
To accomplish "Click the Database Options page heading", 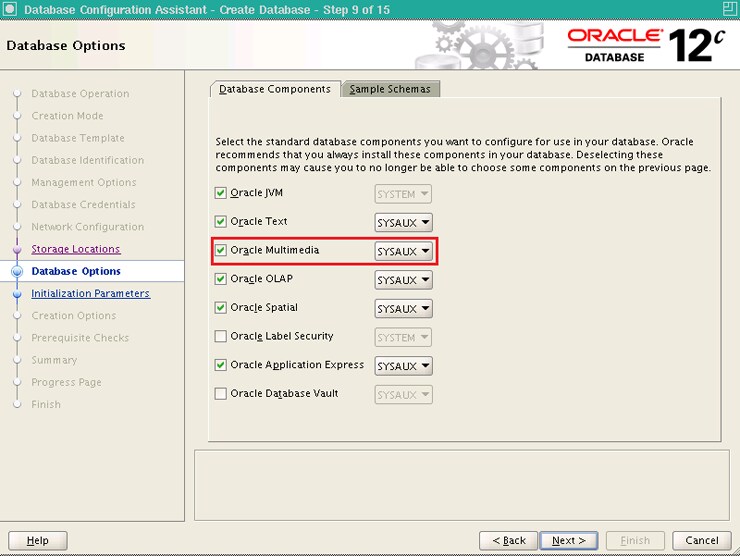I will point(66,46).
